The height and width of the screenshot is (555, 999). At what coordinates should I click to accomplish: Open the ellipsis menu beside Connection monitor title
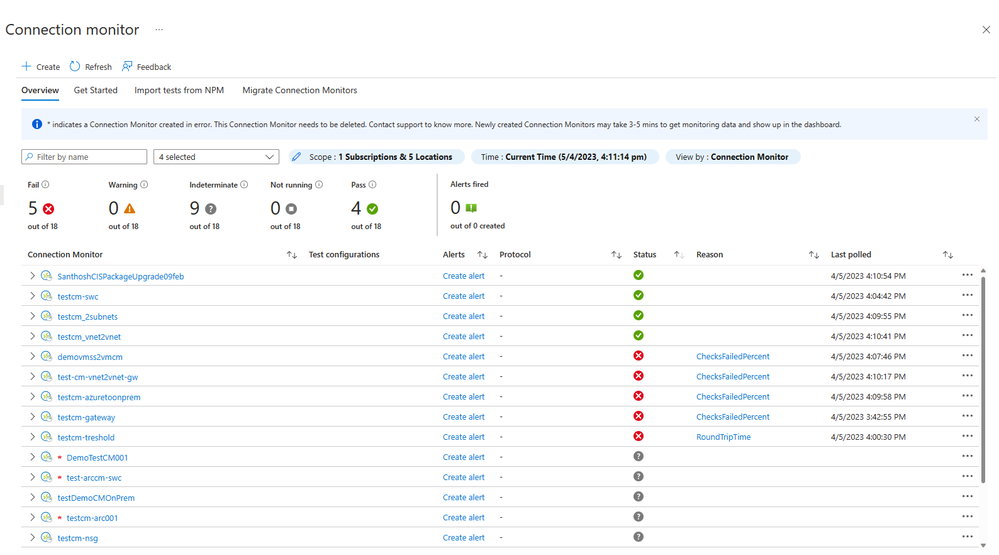[x=159, y=29]
